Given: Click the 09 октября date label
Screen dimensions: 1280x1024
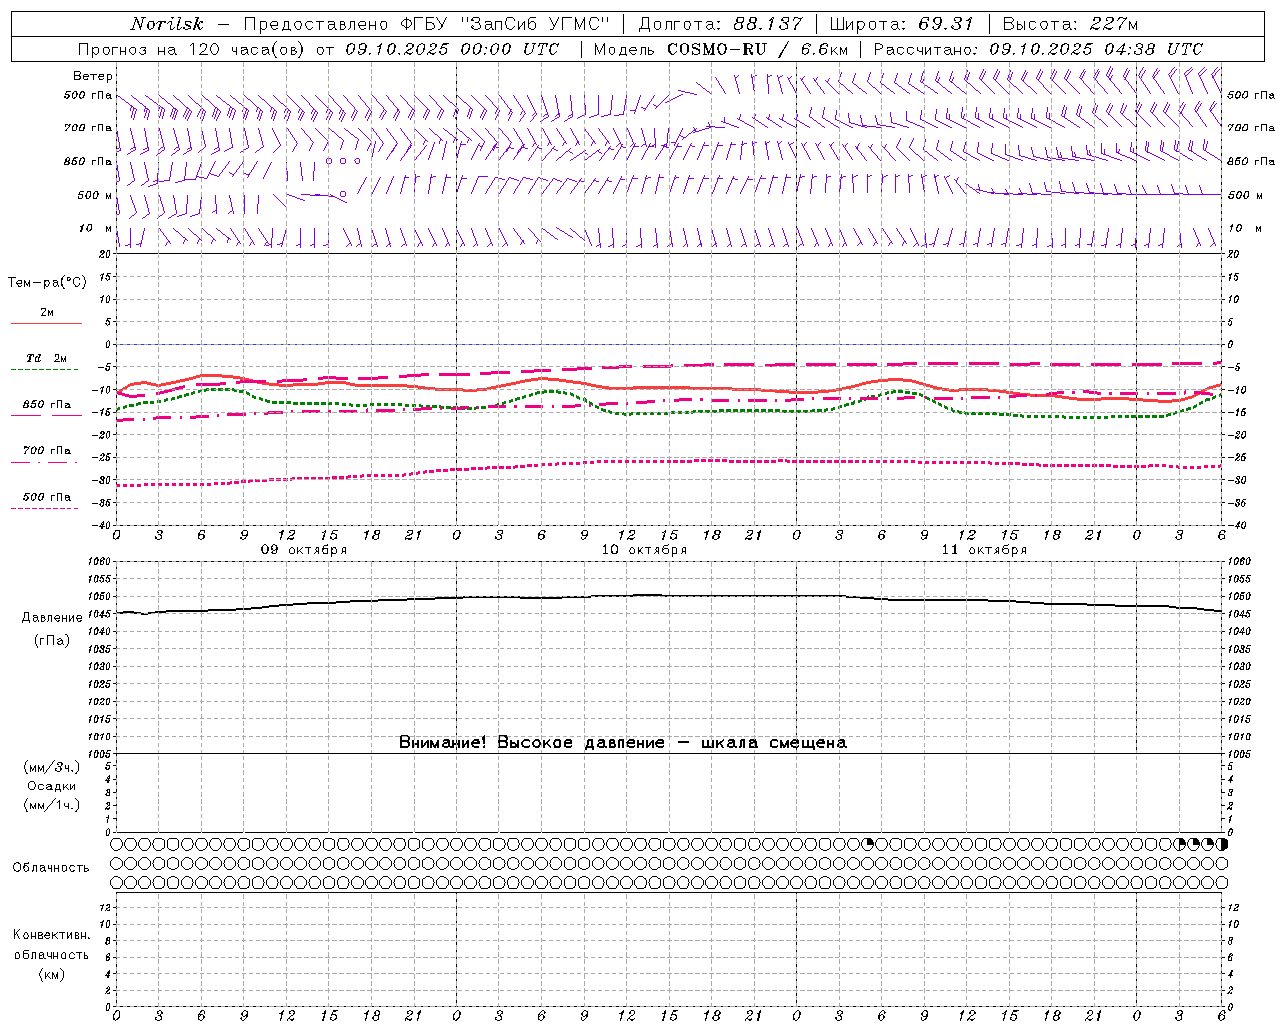Looking at the screenshot, I should (x=304, y=550).
